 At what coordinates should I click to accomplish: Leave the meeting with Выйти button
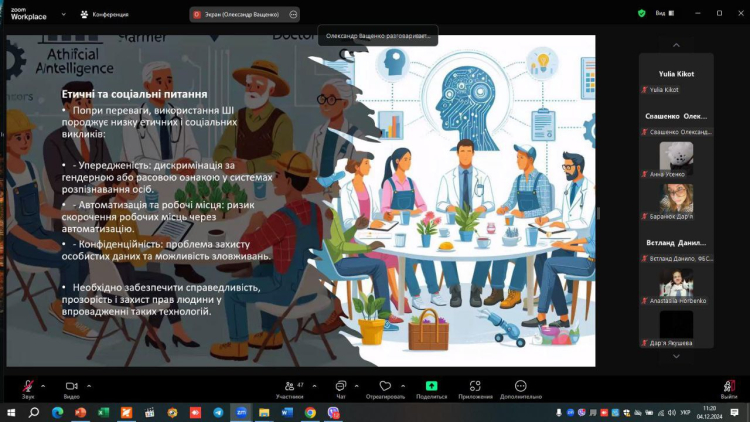729,386
